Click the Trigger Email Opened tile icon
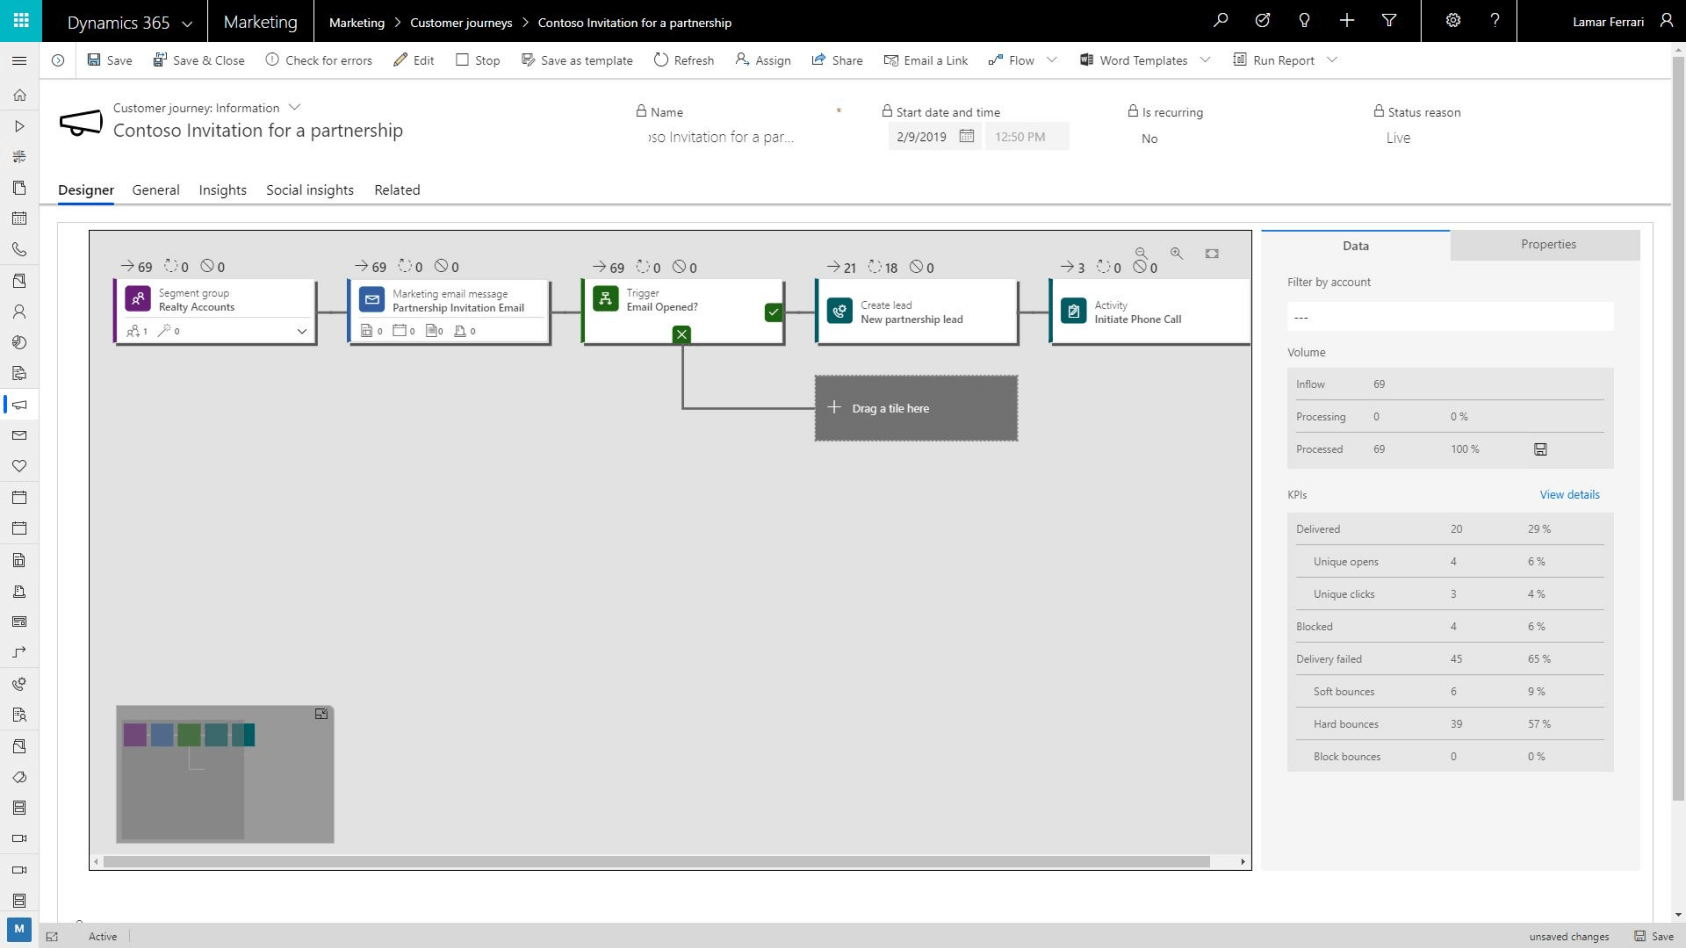 tap(606, 299)
